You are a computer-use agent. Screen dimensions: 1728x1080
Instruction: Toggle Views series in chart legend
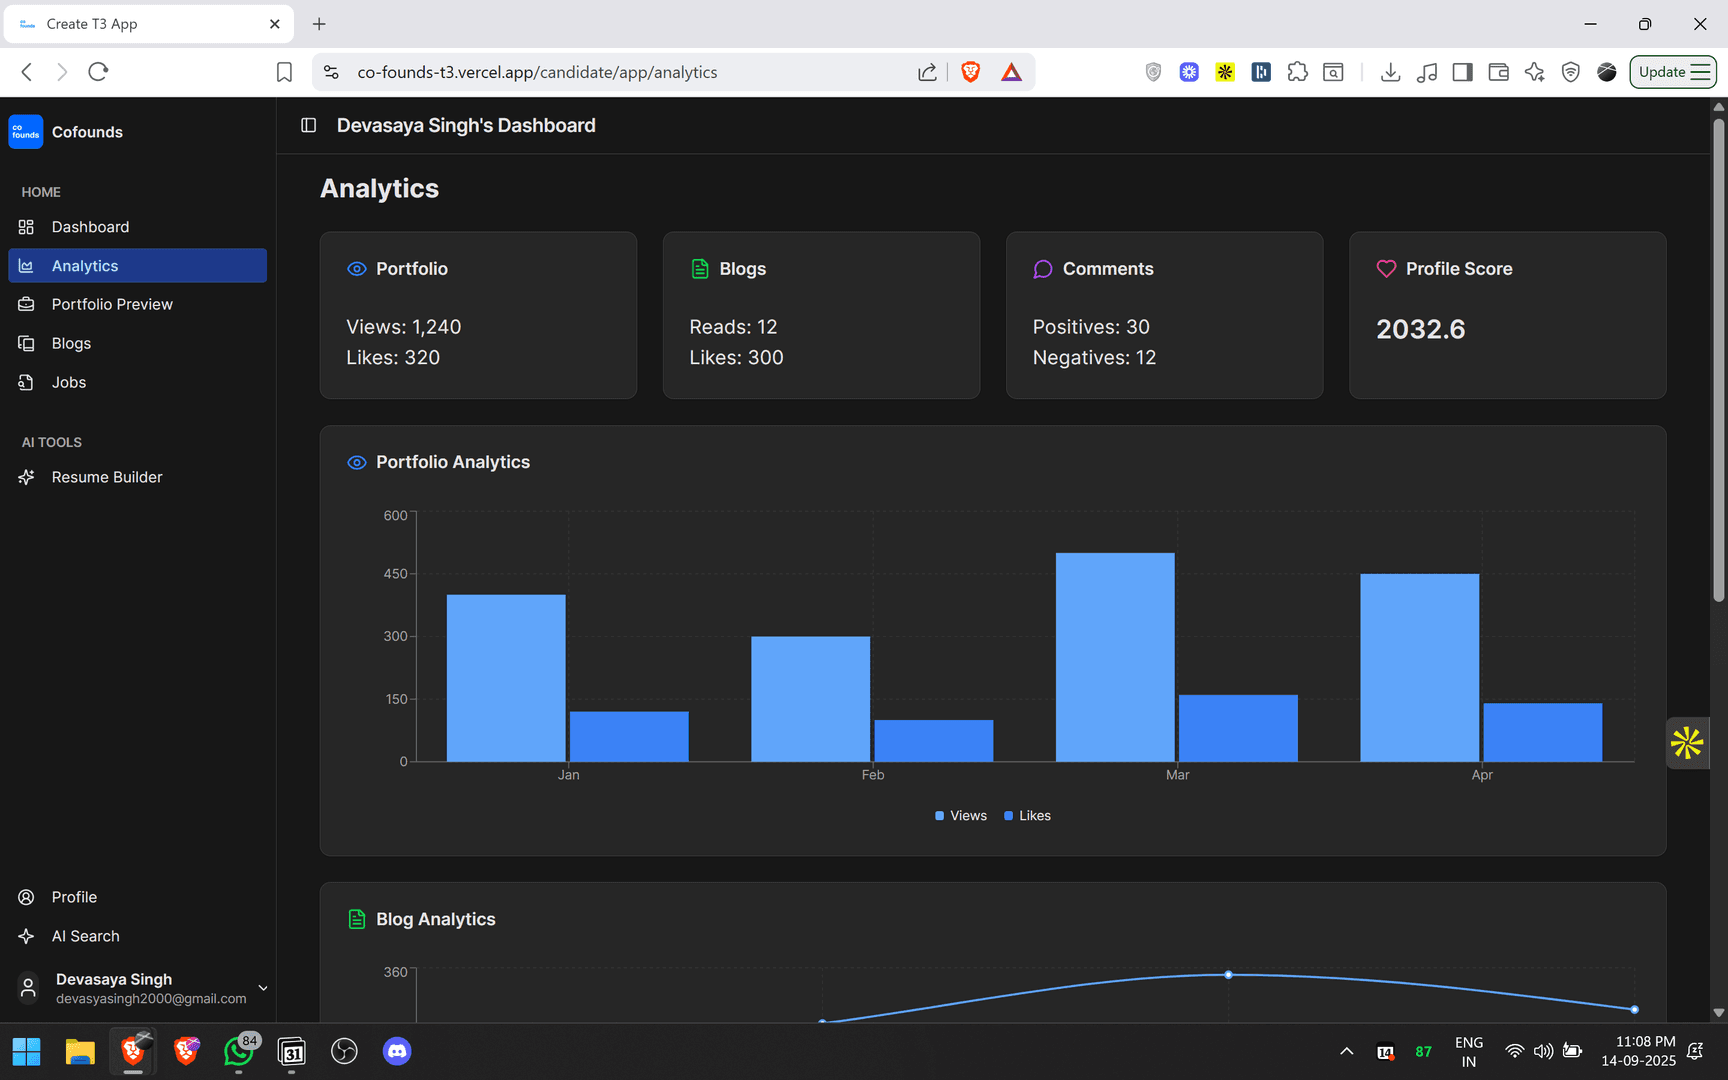[x=960, y=816]
